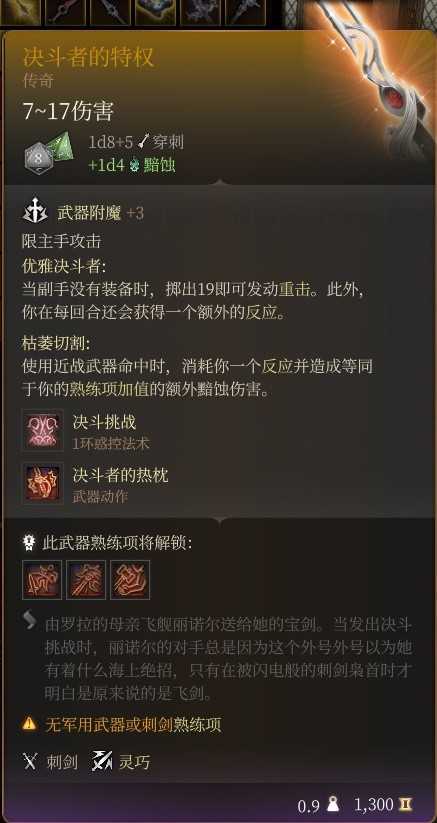The width and height of the screenshot is (437, 823).
Task: Click the 灵巧 finesse property icon
Action: [102, 762]
